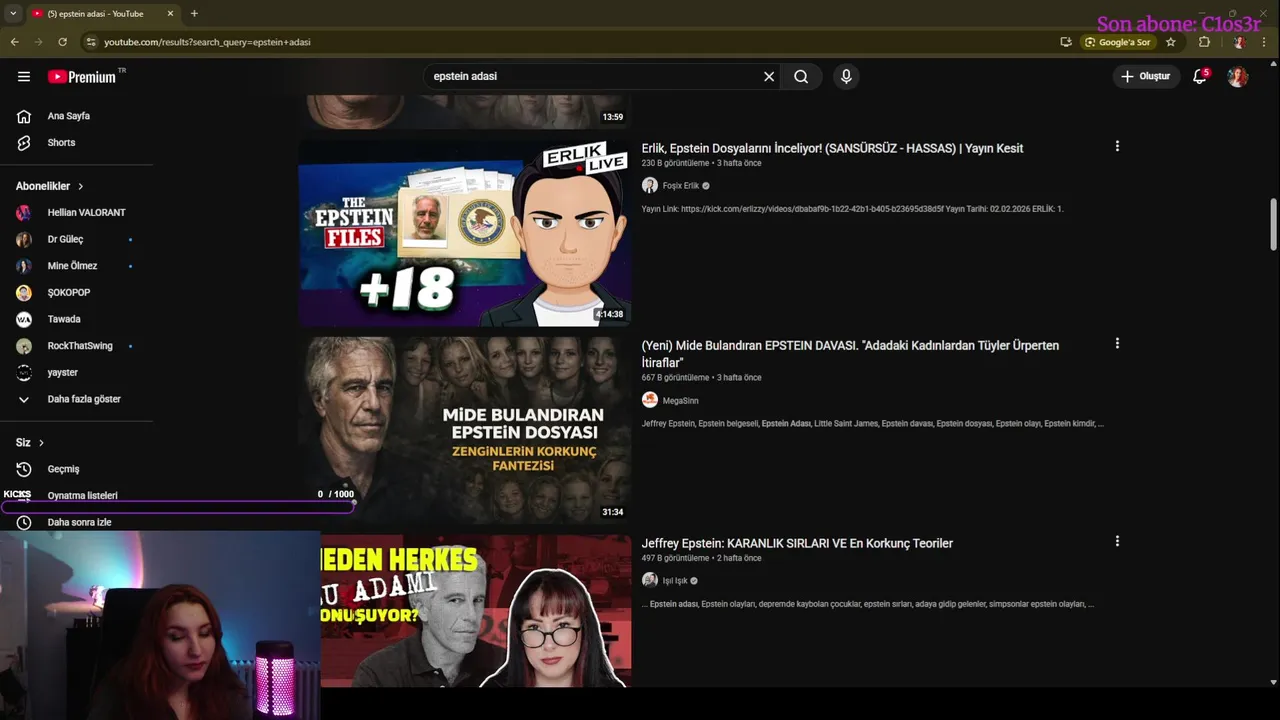Open Foşix Erlik channel name
This screenshot has height=720, width=1280.
[681, 186]
